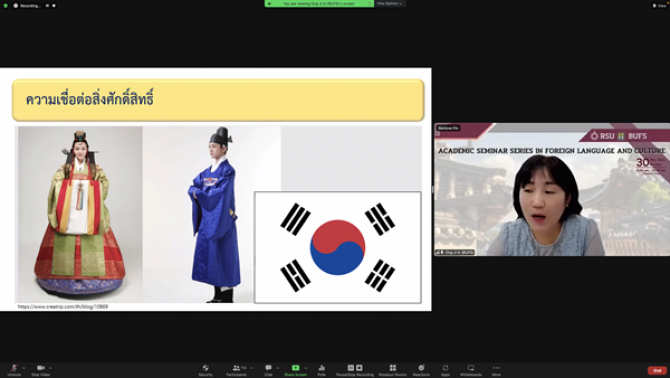
Task: Open Breakout Rooms grid icon
Action: point(393,368)
